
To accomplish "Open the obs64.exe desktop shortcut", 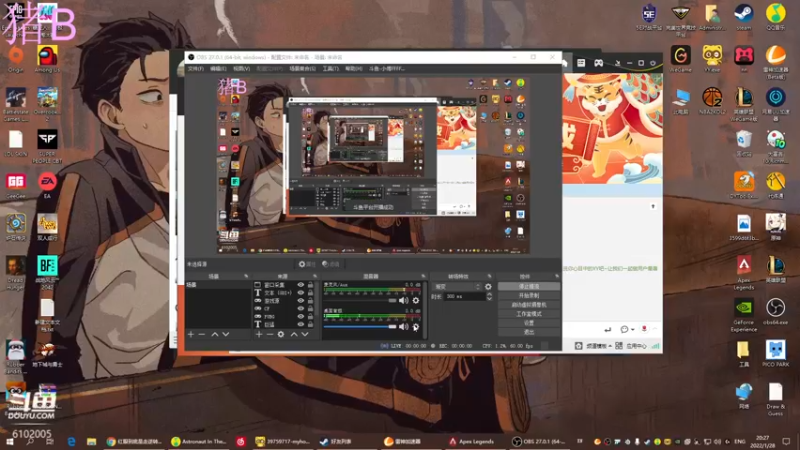I will click(776, 311).
